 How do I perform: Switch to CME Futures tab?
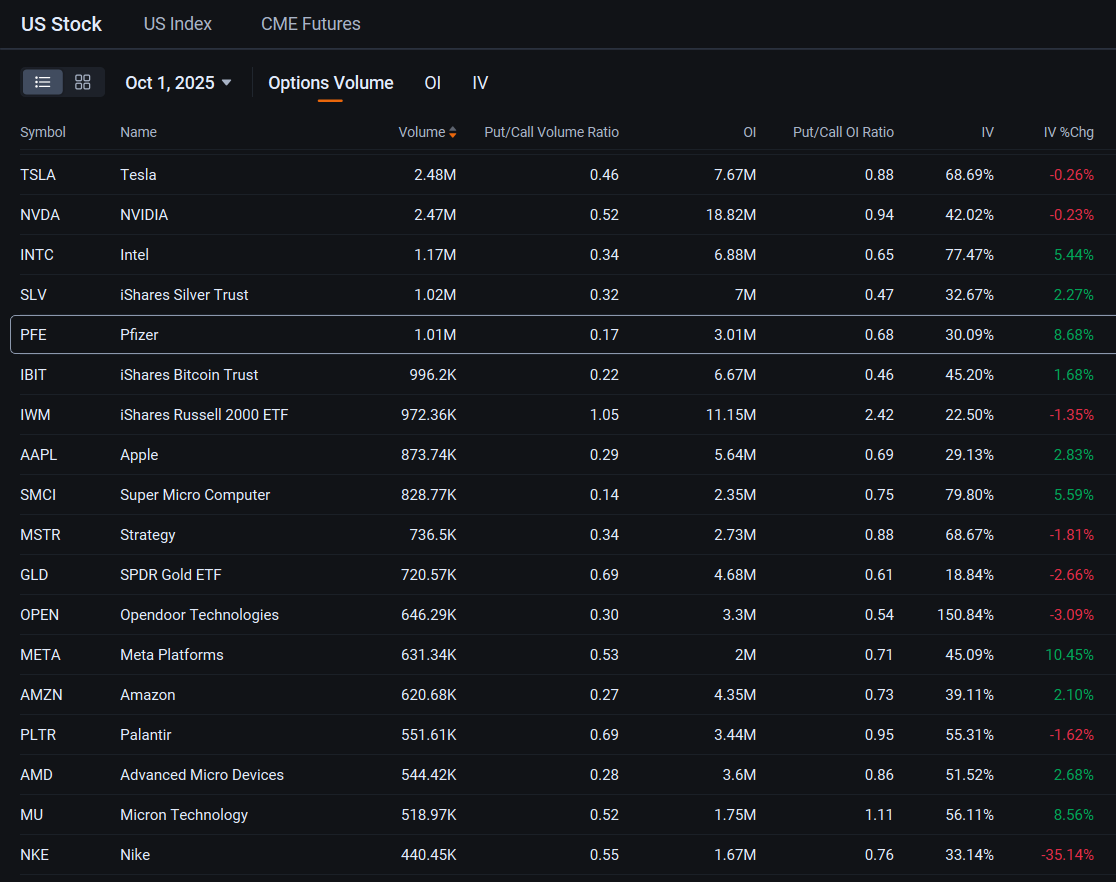click(310, 23)
